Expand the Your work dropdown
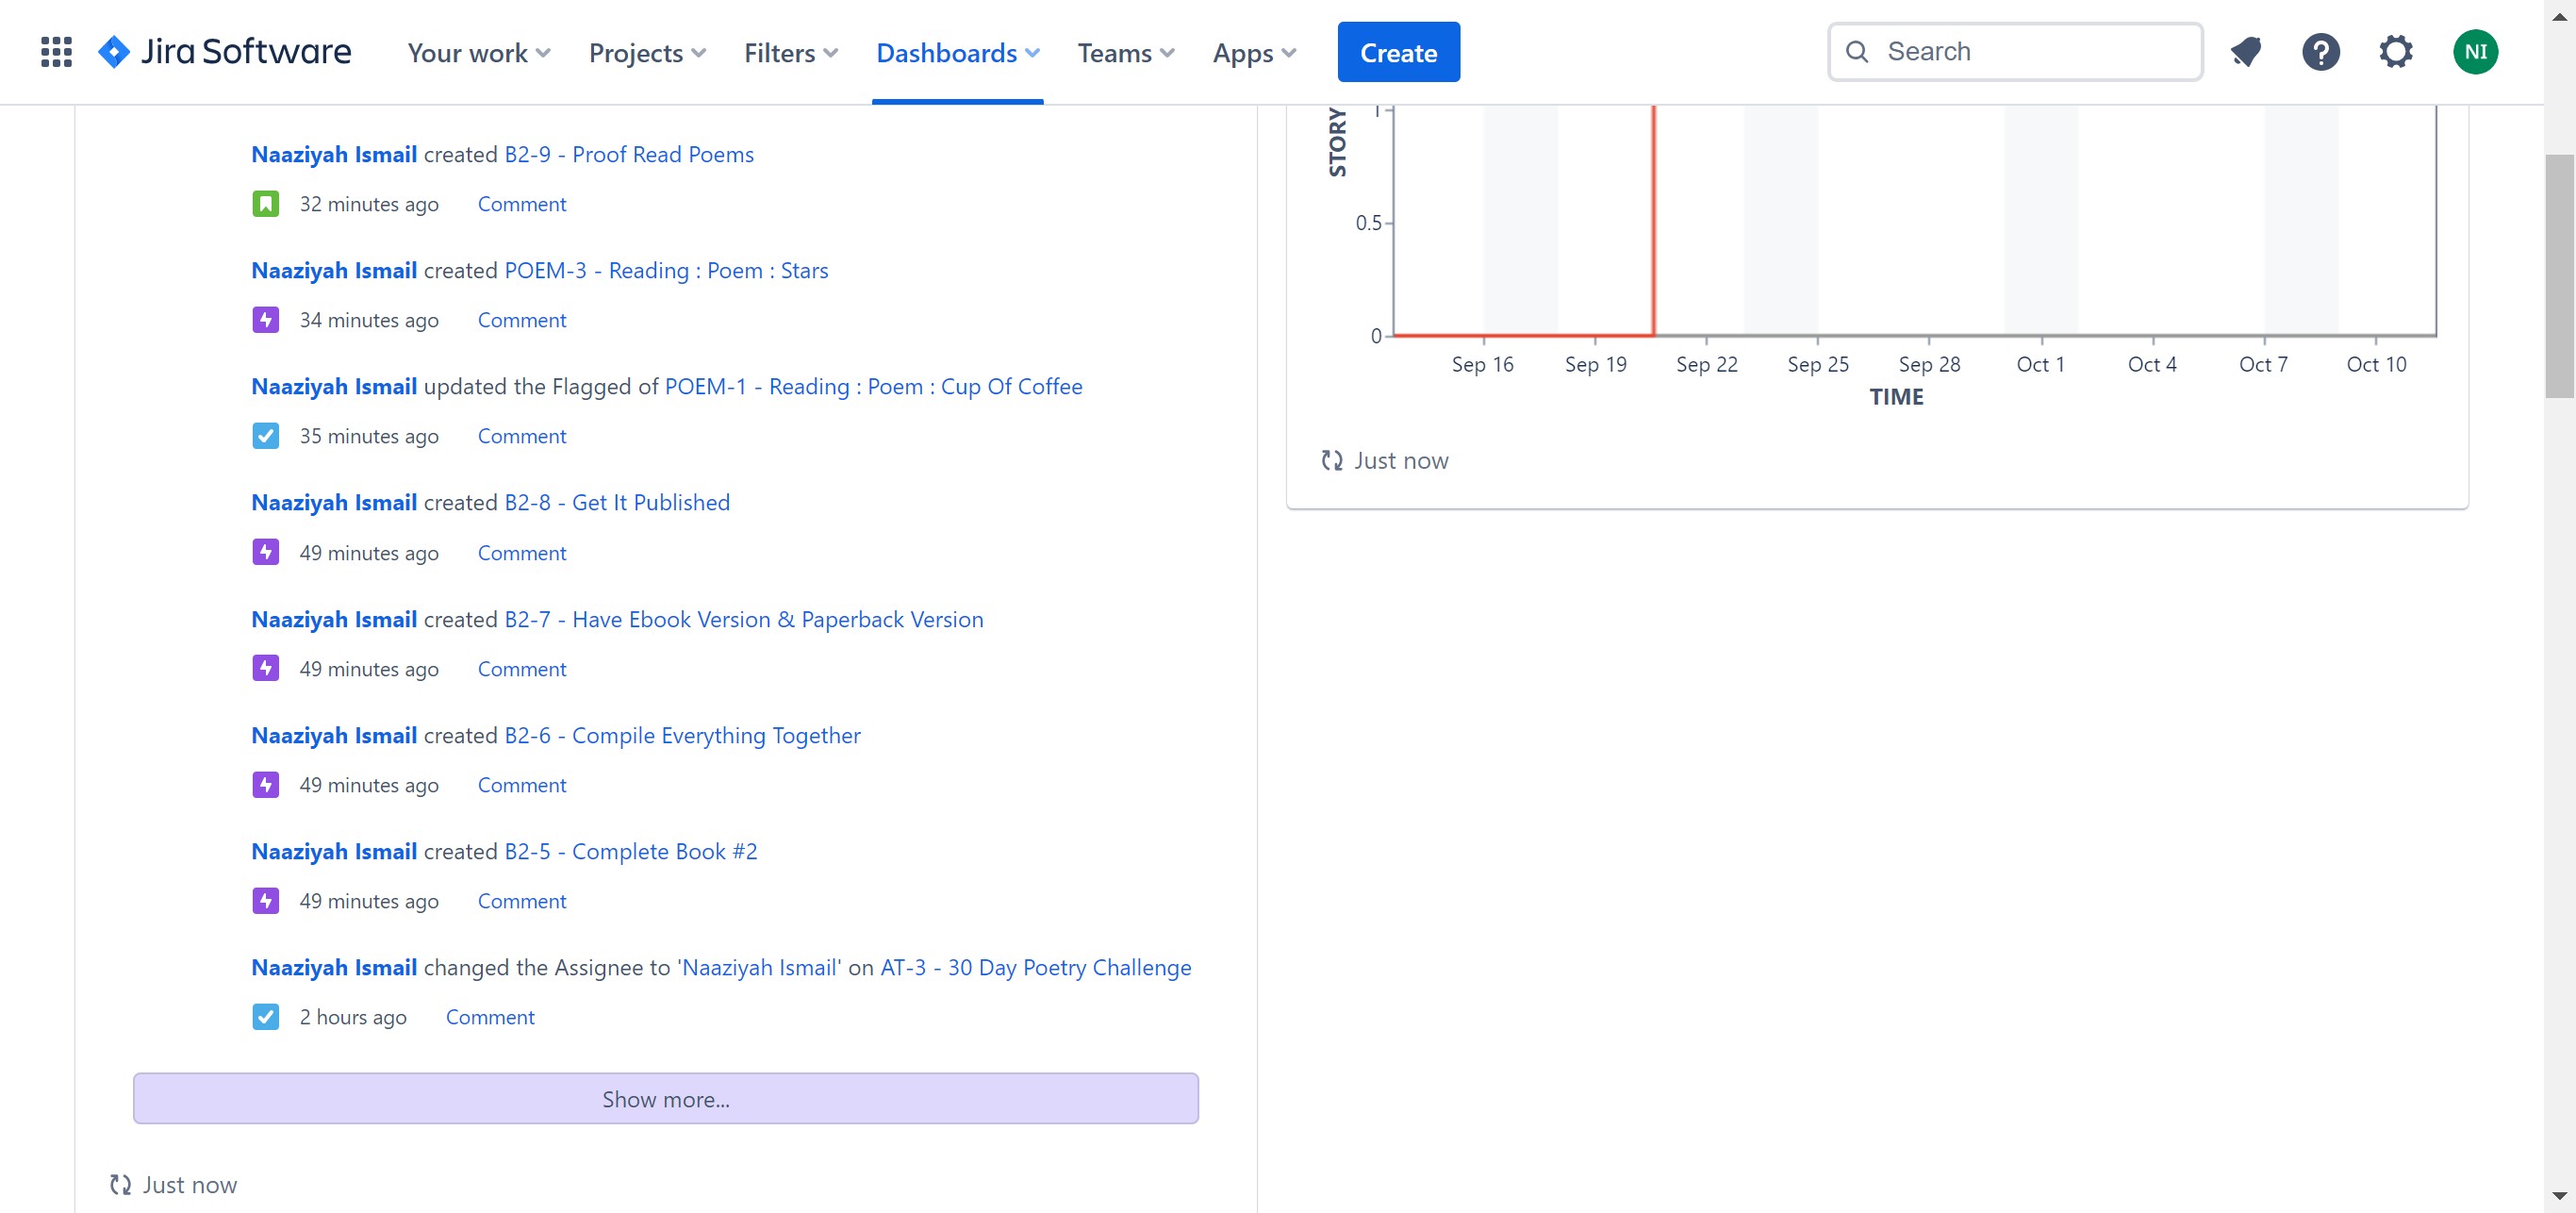Image resolution: width=2576 pixels, height=1213 pixels. click(478, 53)
